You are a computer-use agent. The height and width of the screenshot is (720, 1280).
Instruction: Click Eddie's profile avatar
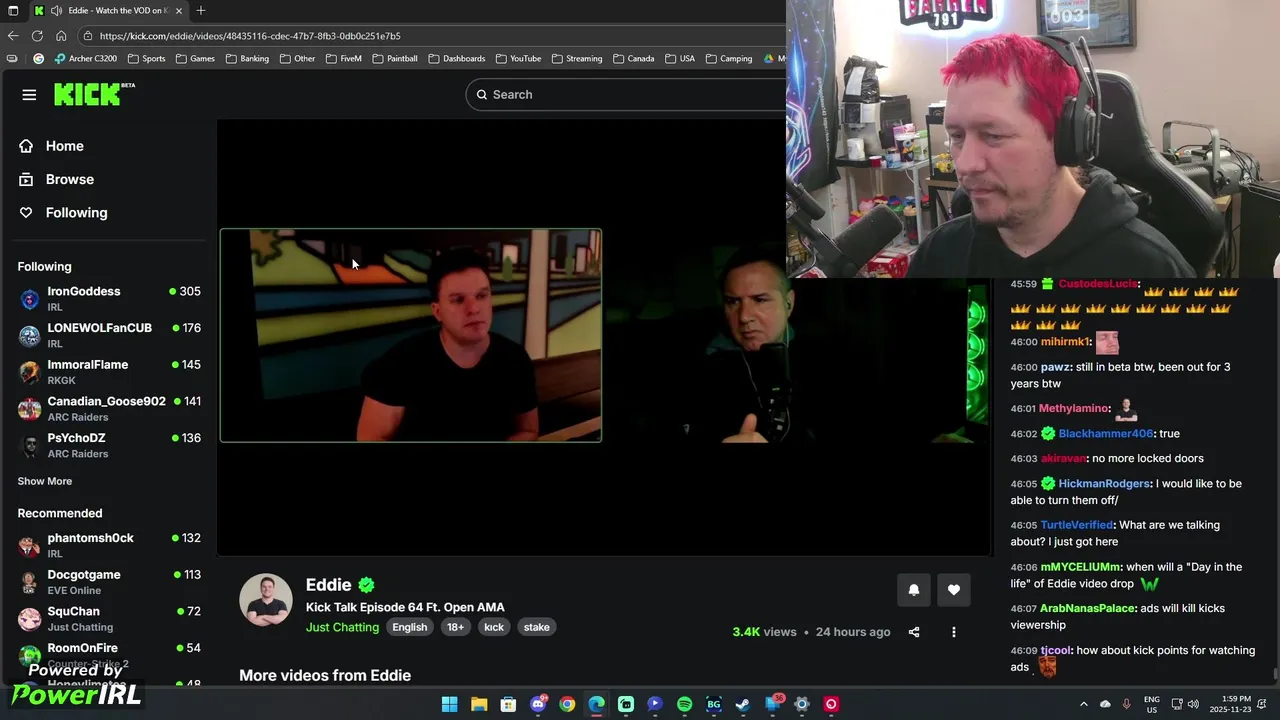pyautogui.click(x=265, y=600)
